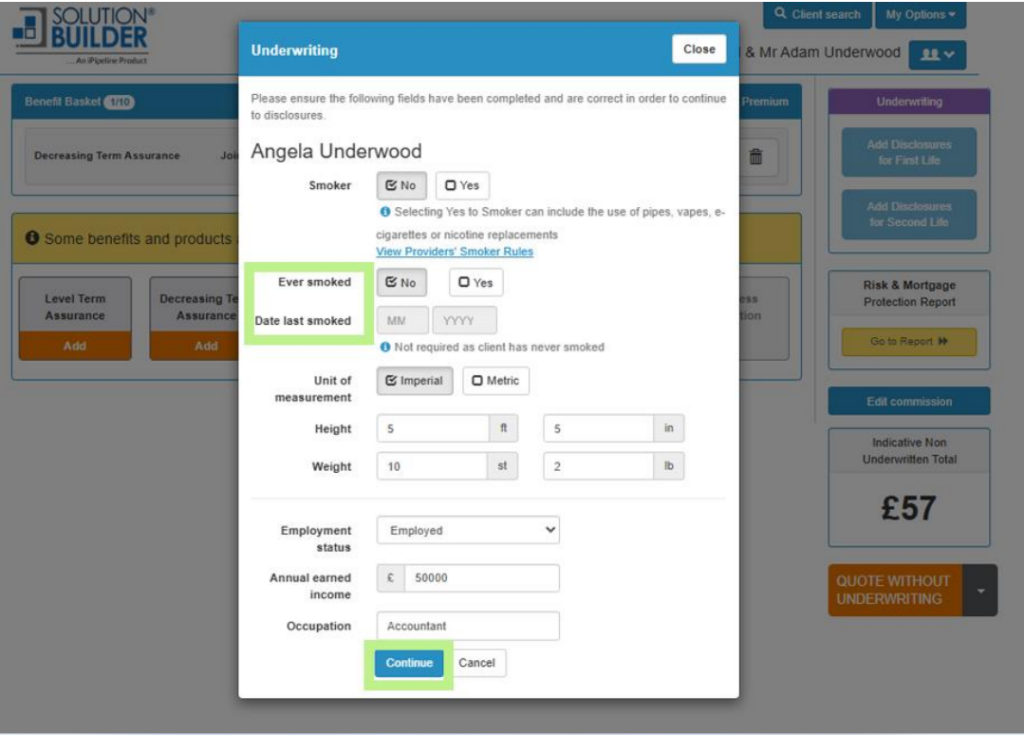Choose Metric unit of measurement

pos(496,381)
